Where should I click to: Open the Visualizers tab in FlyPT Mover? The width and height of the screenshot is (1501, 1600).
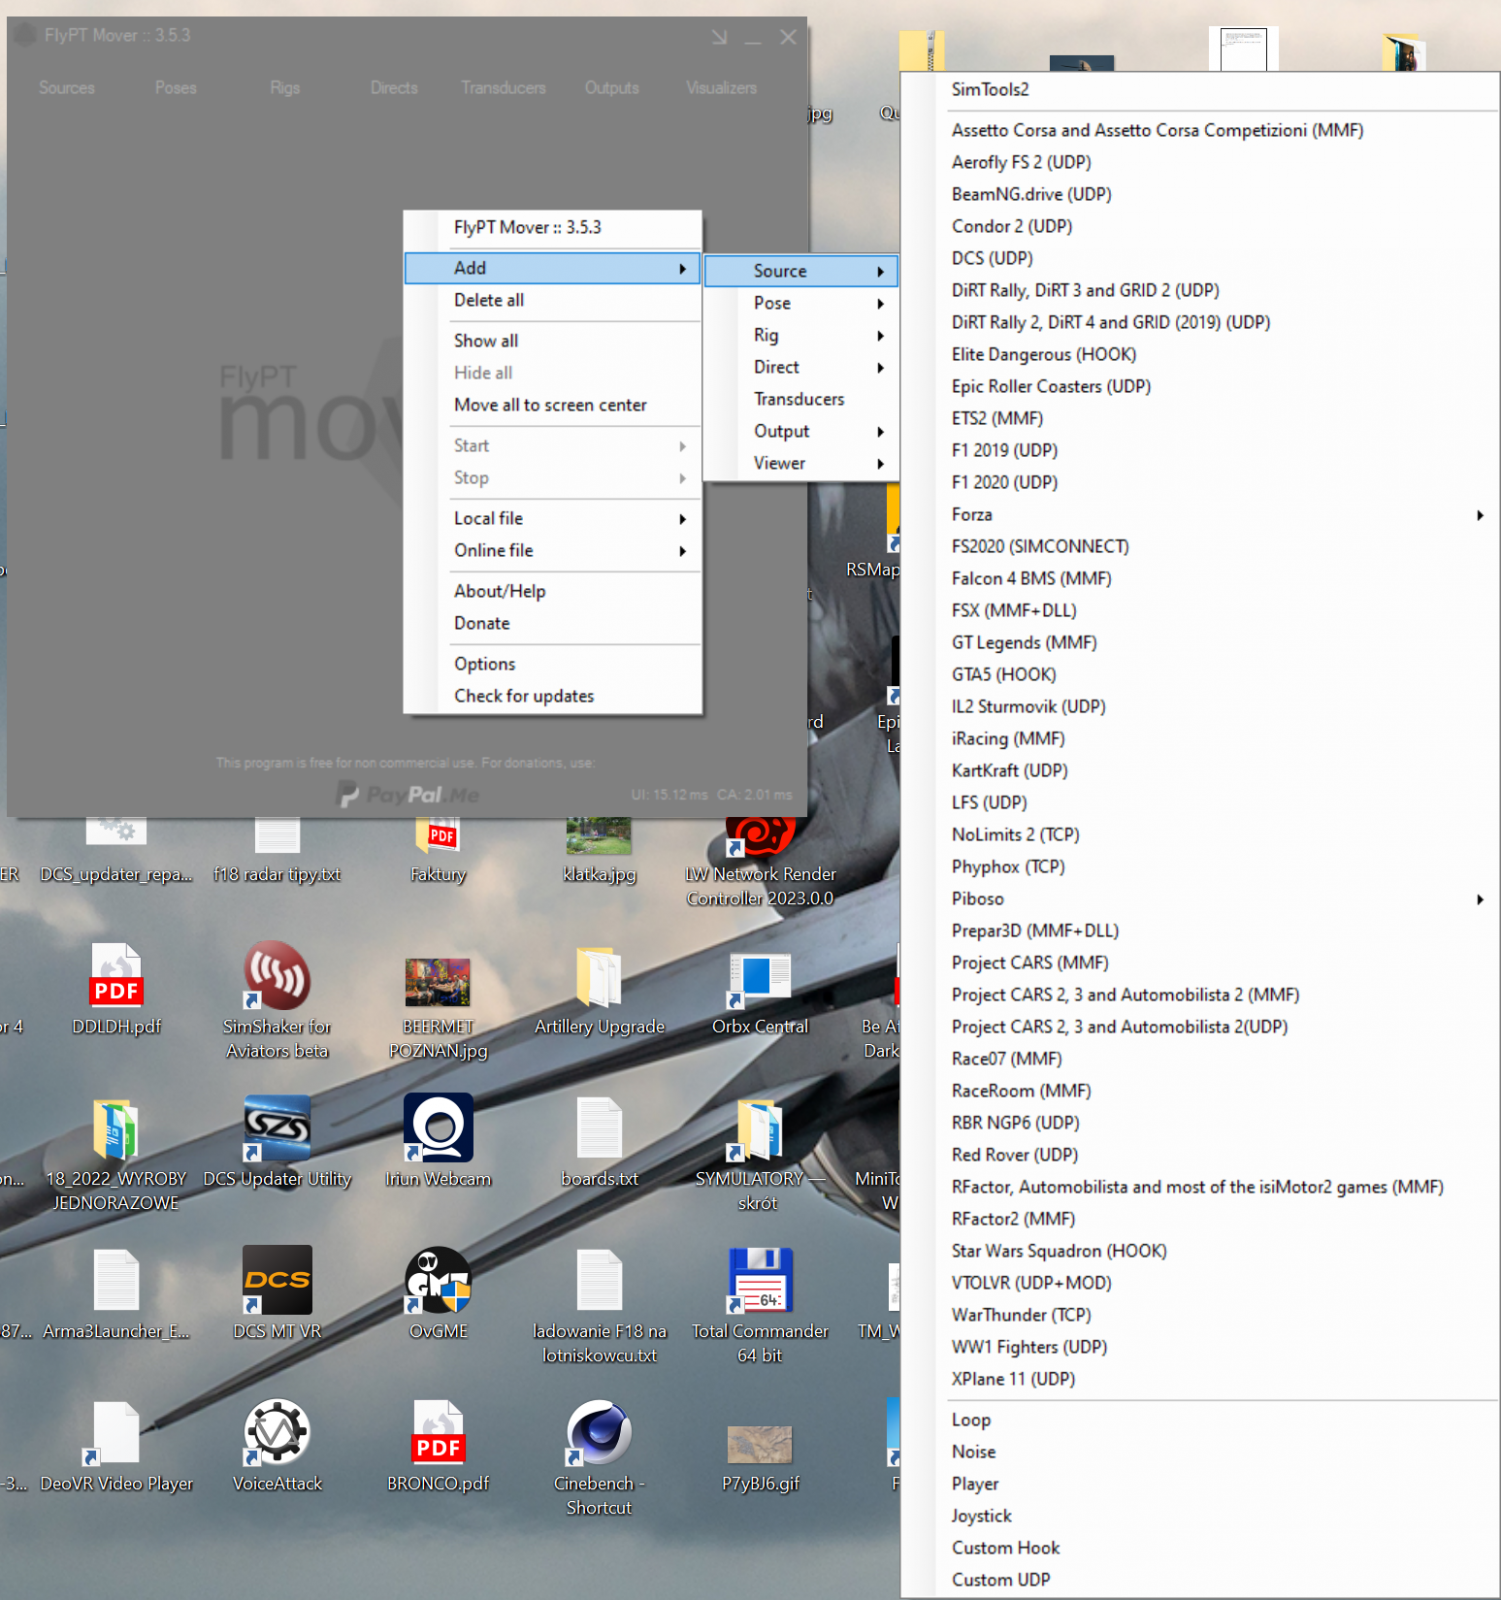click(x=721, y=88)
